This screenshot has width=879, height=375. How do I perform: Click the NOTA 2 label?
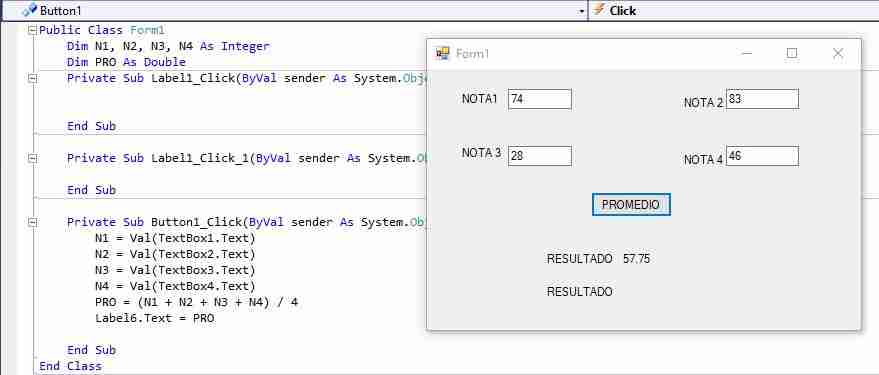coord(704,103)
